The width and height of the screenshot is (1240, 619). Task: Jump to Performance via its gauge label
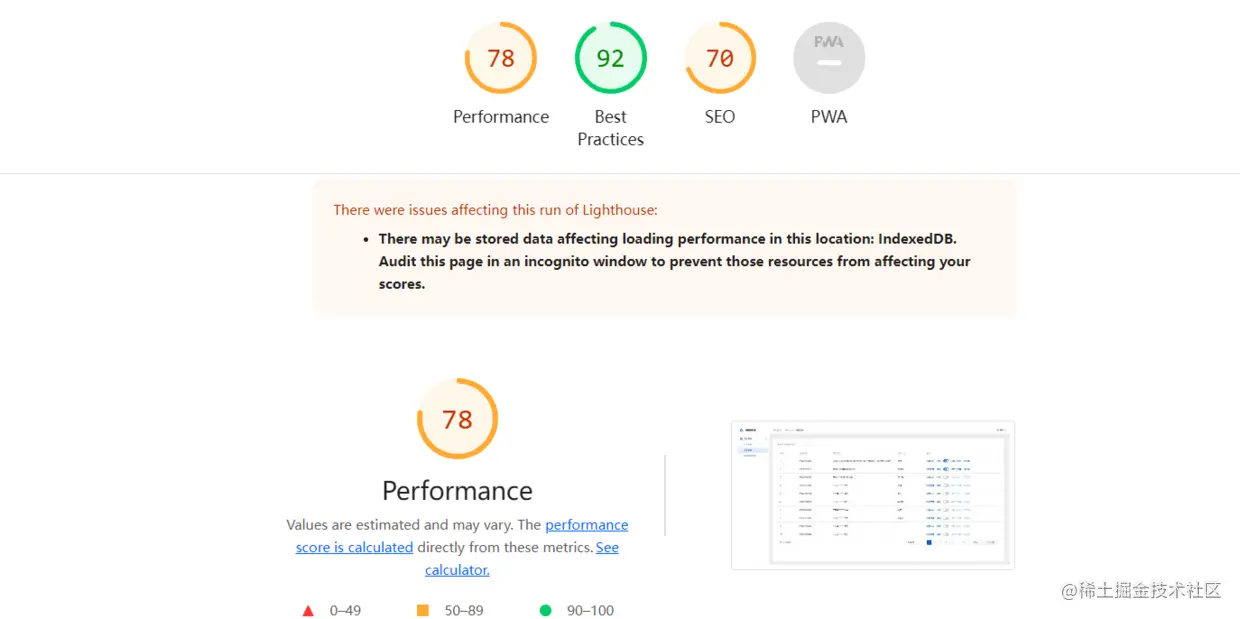click(x=501, y=117)
